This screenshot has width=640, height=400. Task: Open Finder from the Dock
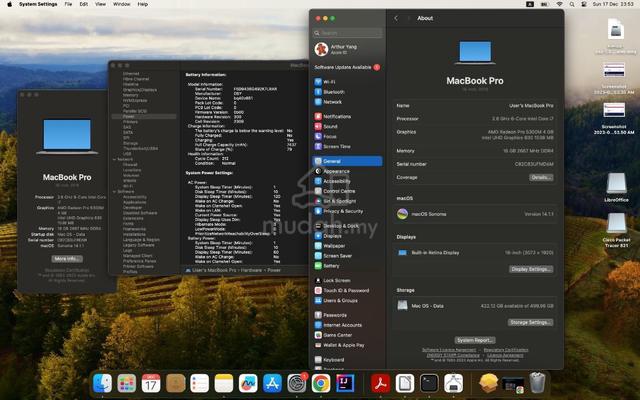pyautogui.click(x=102, y=383)
